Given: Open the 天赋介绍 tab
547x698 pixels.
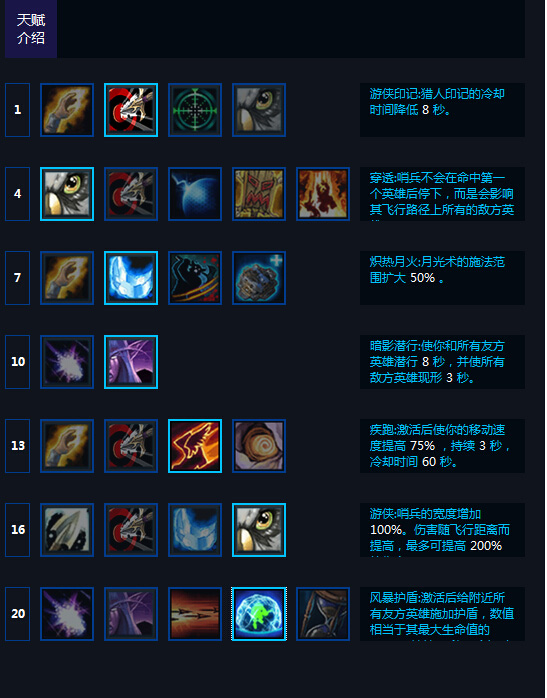Looking at the screenshot, I should 31,28.
